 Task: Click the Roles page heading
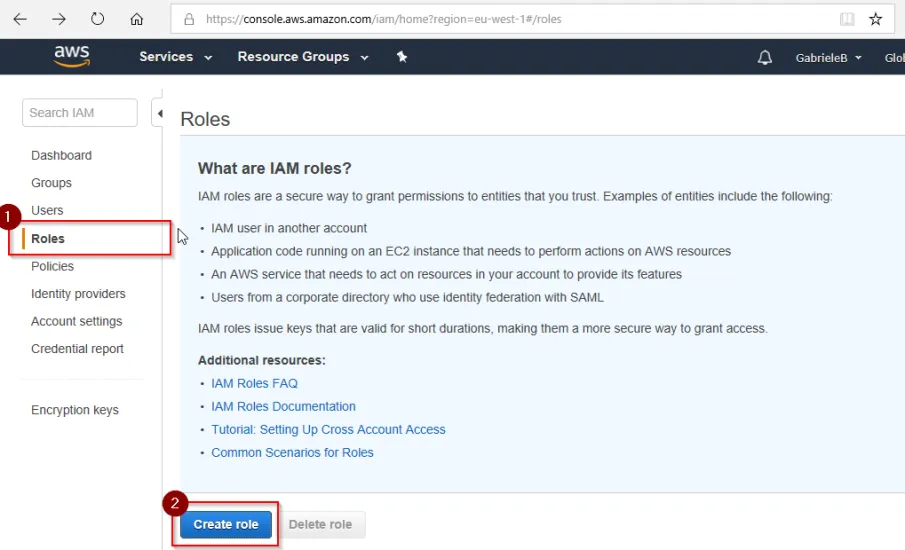pyautogui.click(x=205, y=119)
